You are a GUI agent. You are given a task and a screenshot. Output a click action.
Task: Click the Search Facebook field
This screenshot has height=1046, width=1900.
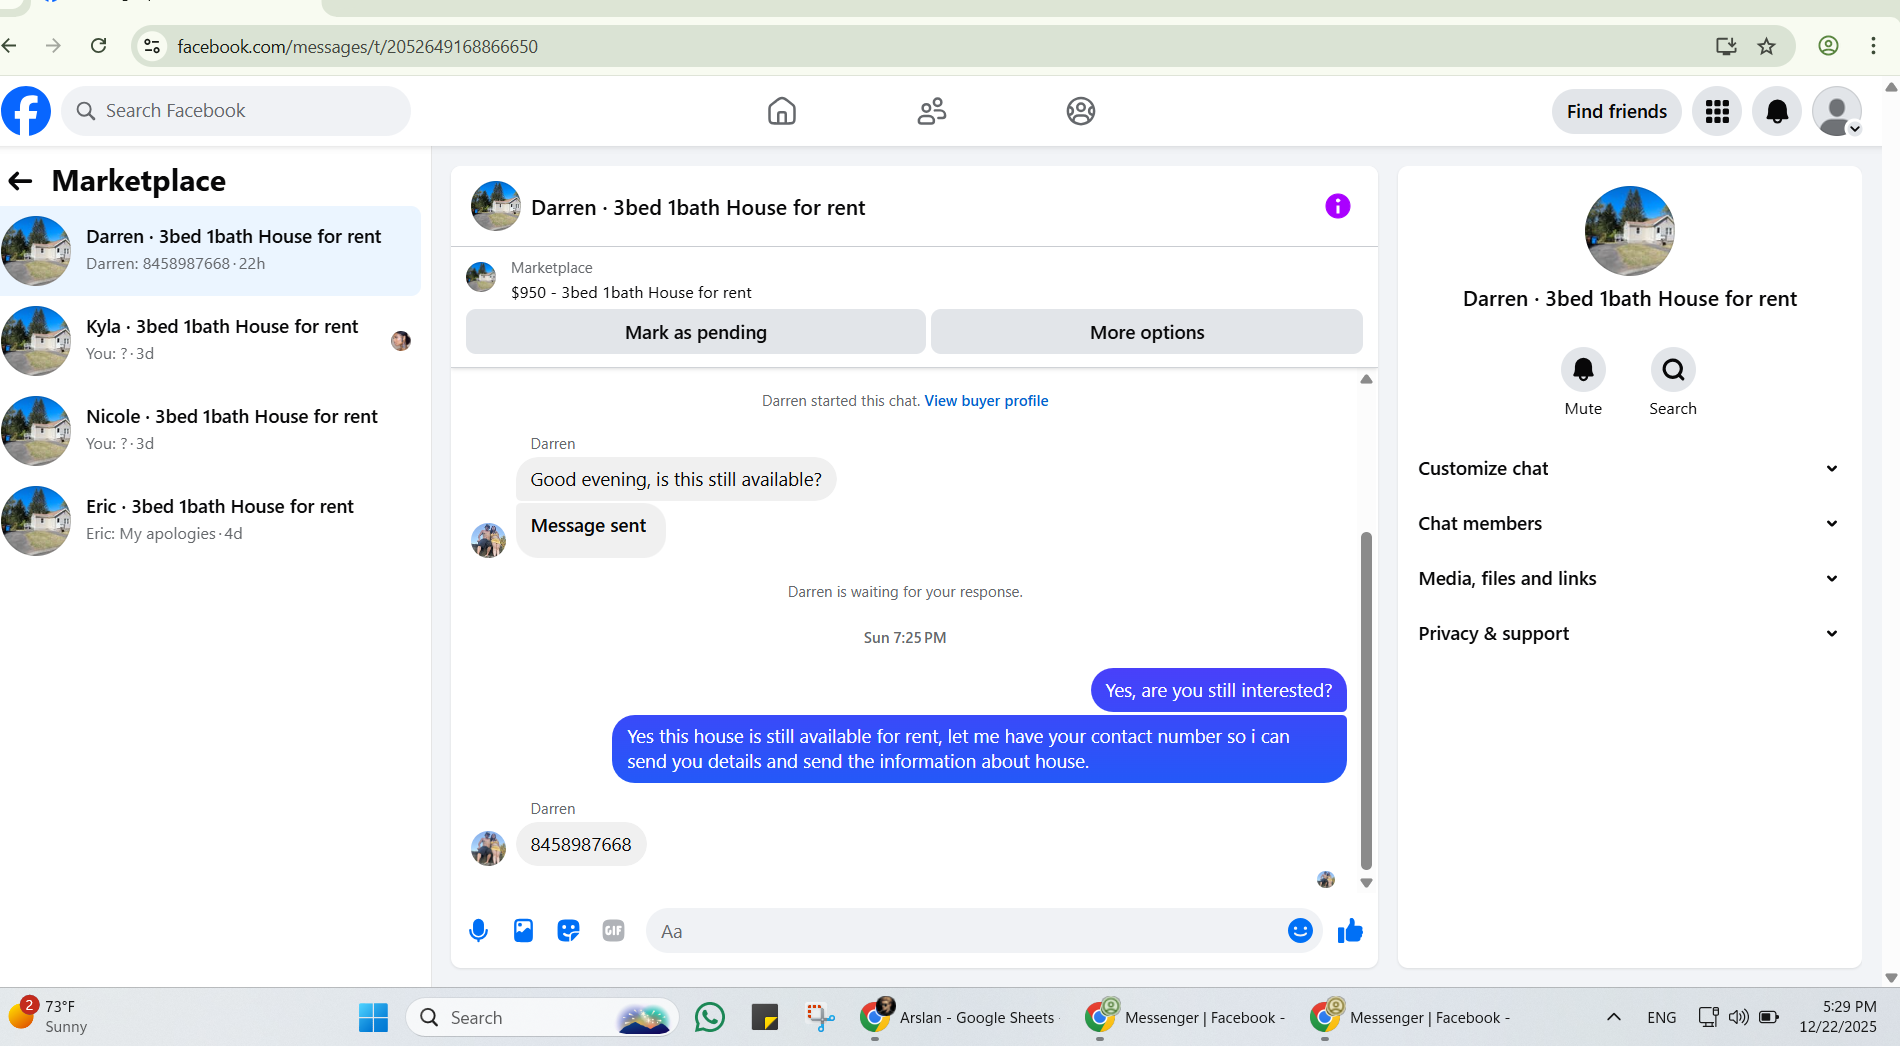pos(236,111)
